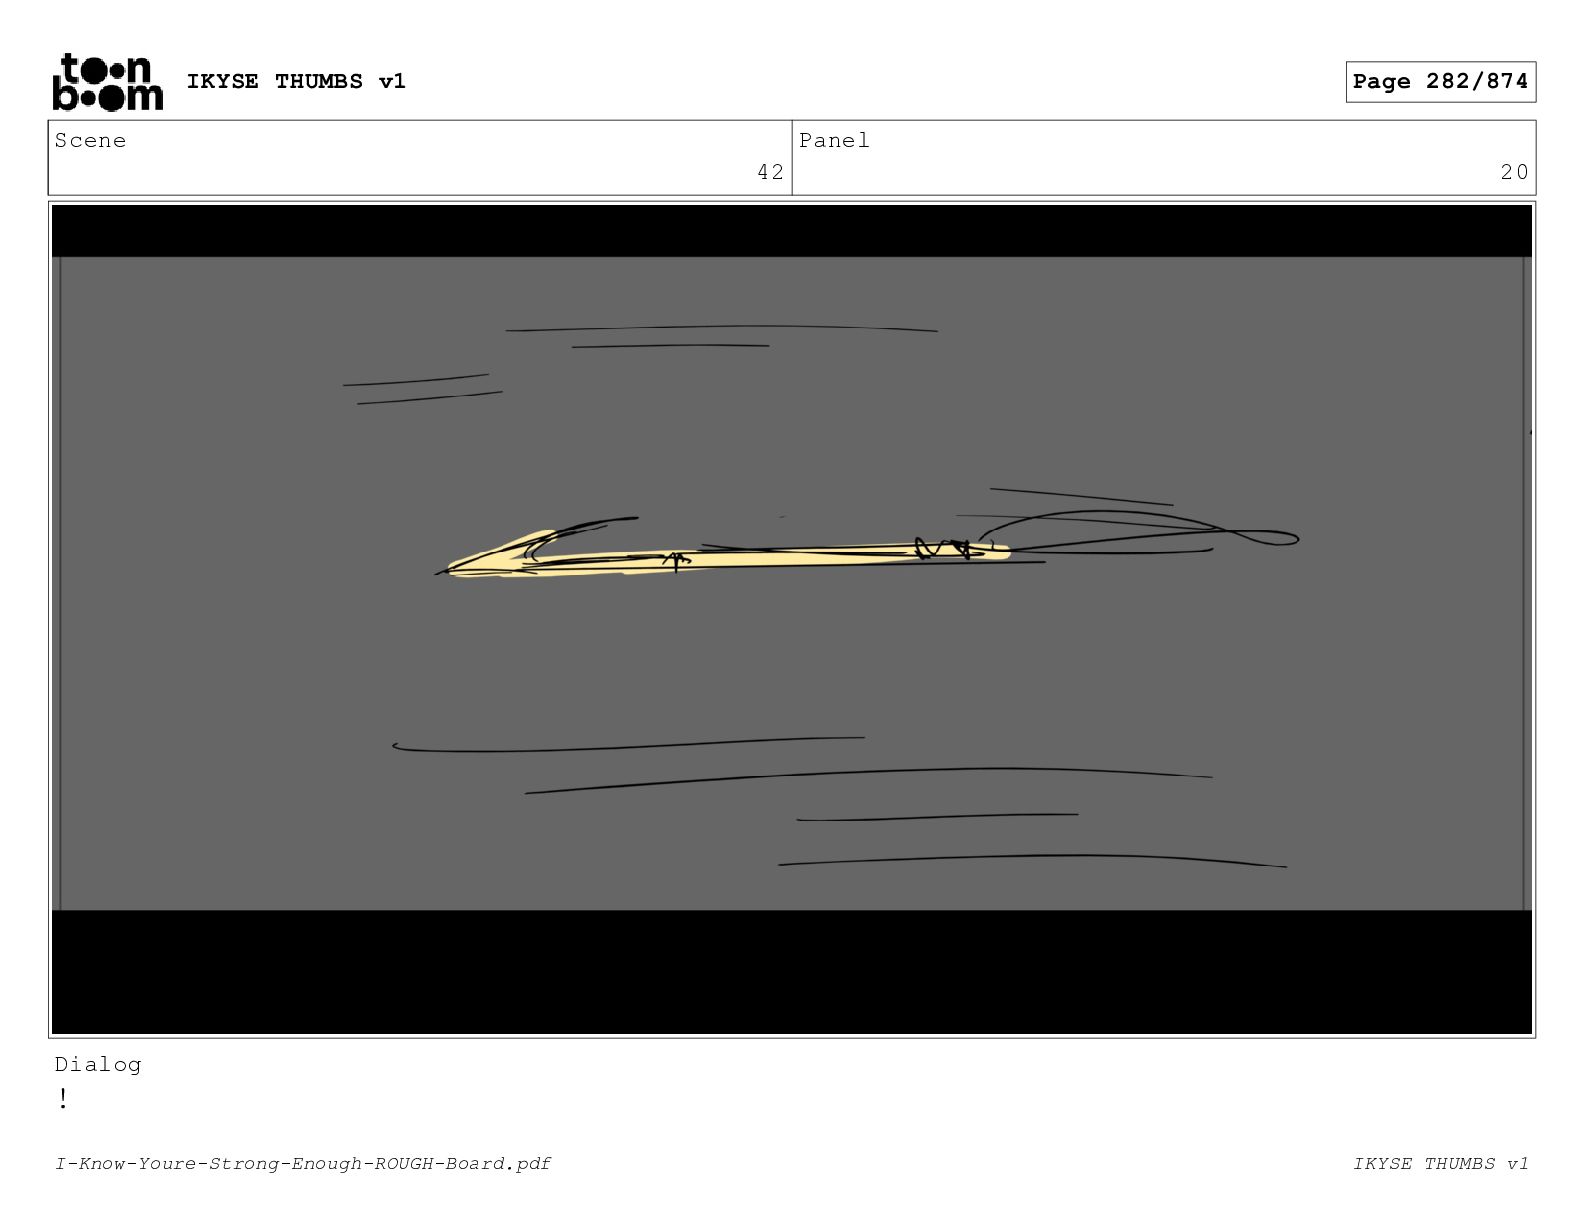
Task: Click the storyboard panel sketch of the arrow
Action: pos(792,619)
